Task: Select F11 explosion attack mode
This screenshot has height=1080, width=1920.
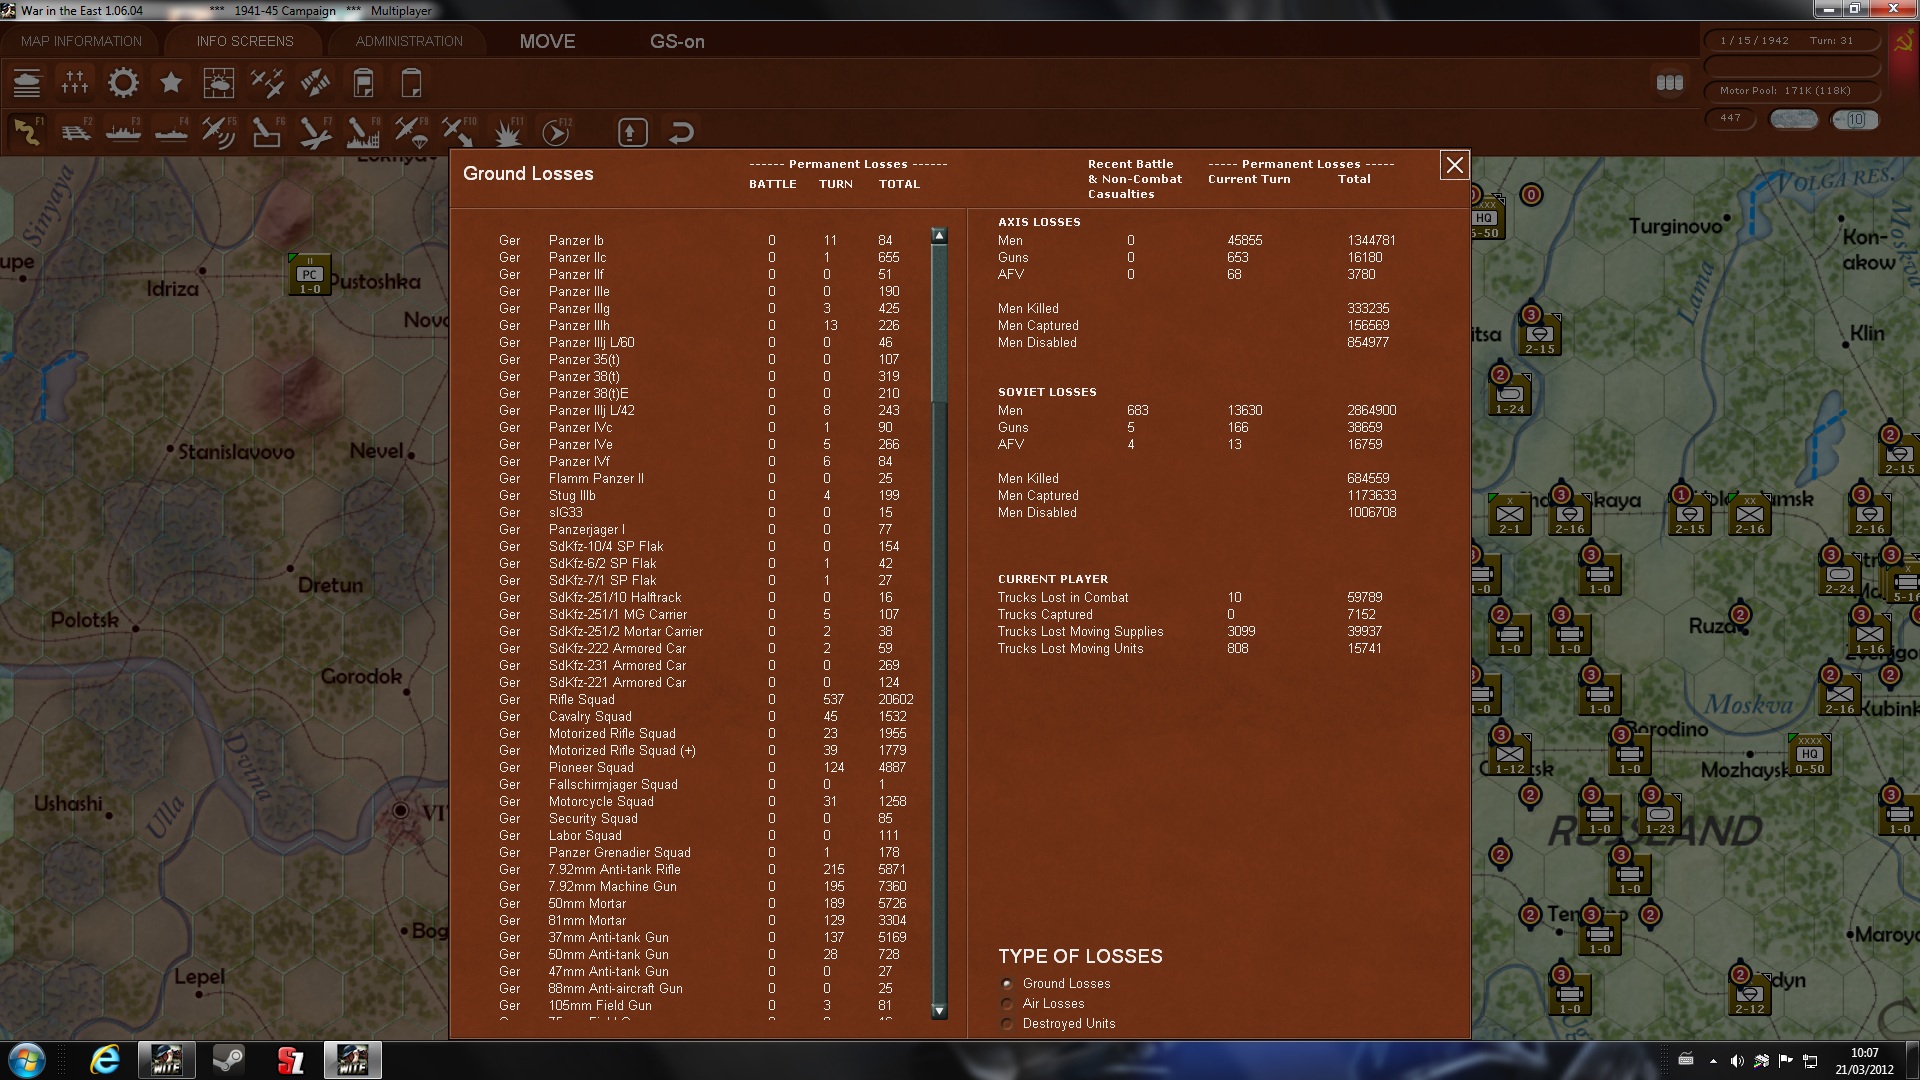Action: [509, 132]
